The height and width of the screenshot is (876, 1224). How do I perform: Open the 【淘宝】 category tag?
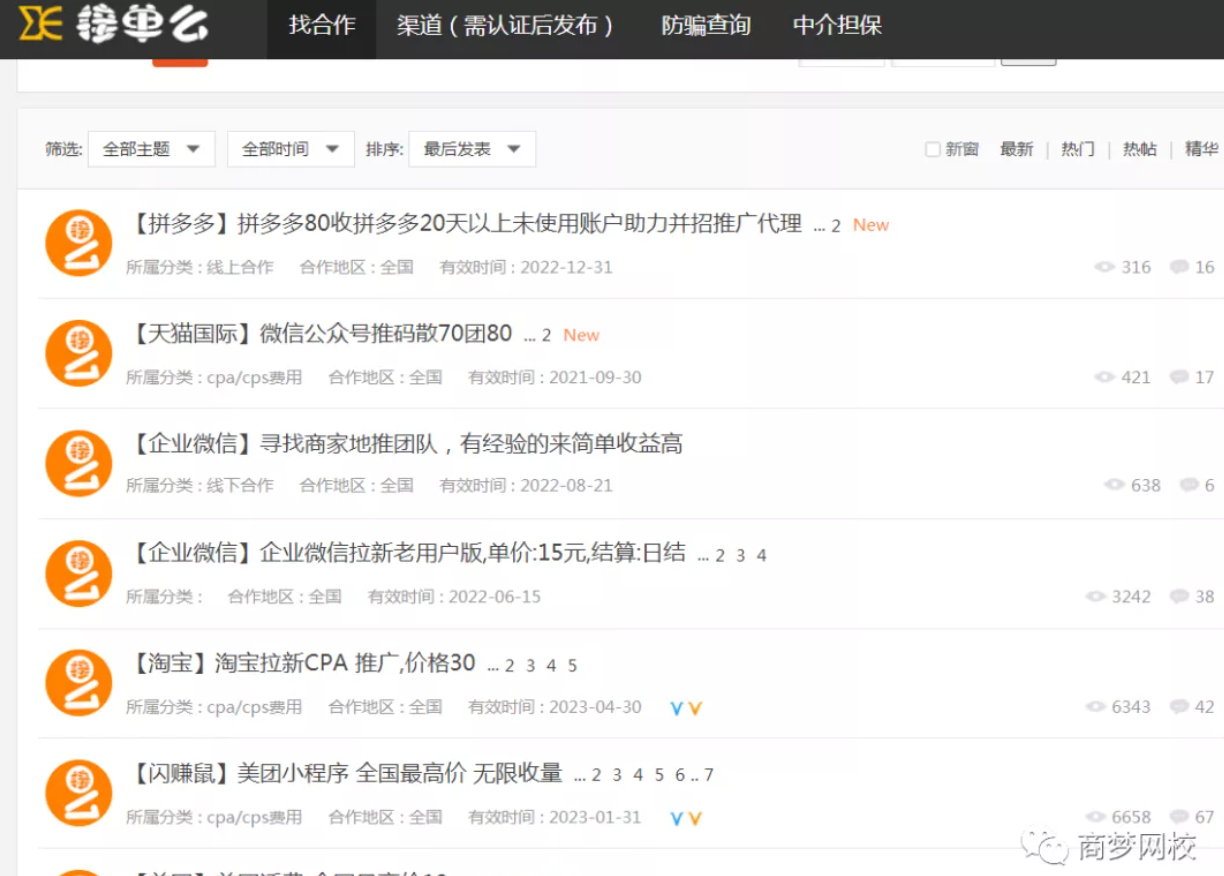tap(169, 663)
